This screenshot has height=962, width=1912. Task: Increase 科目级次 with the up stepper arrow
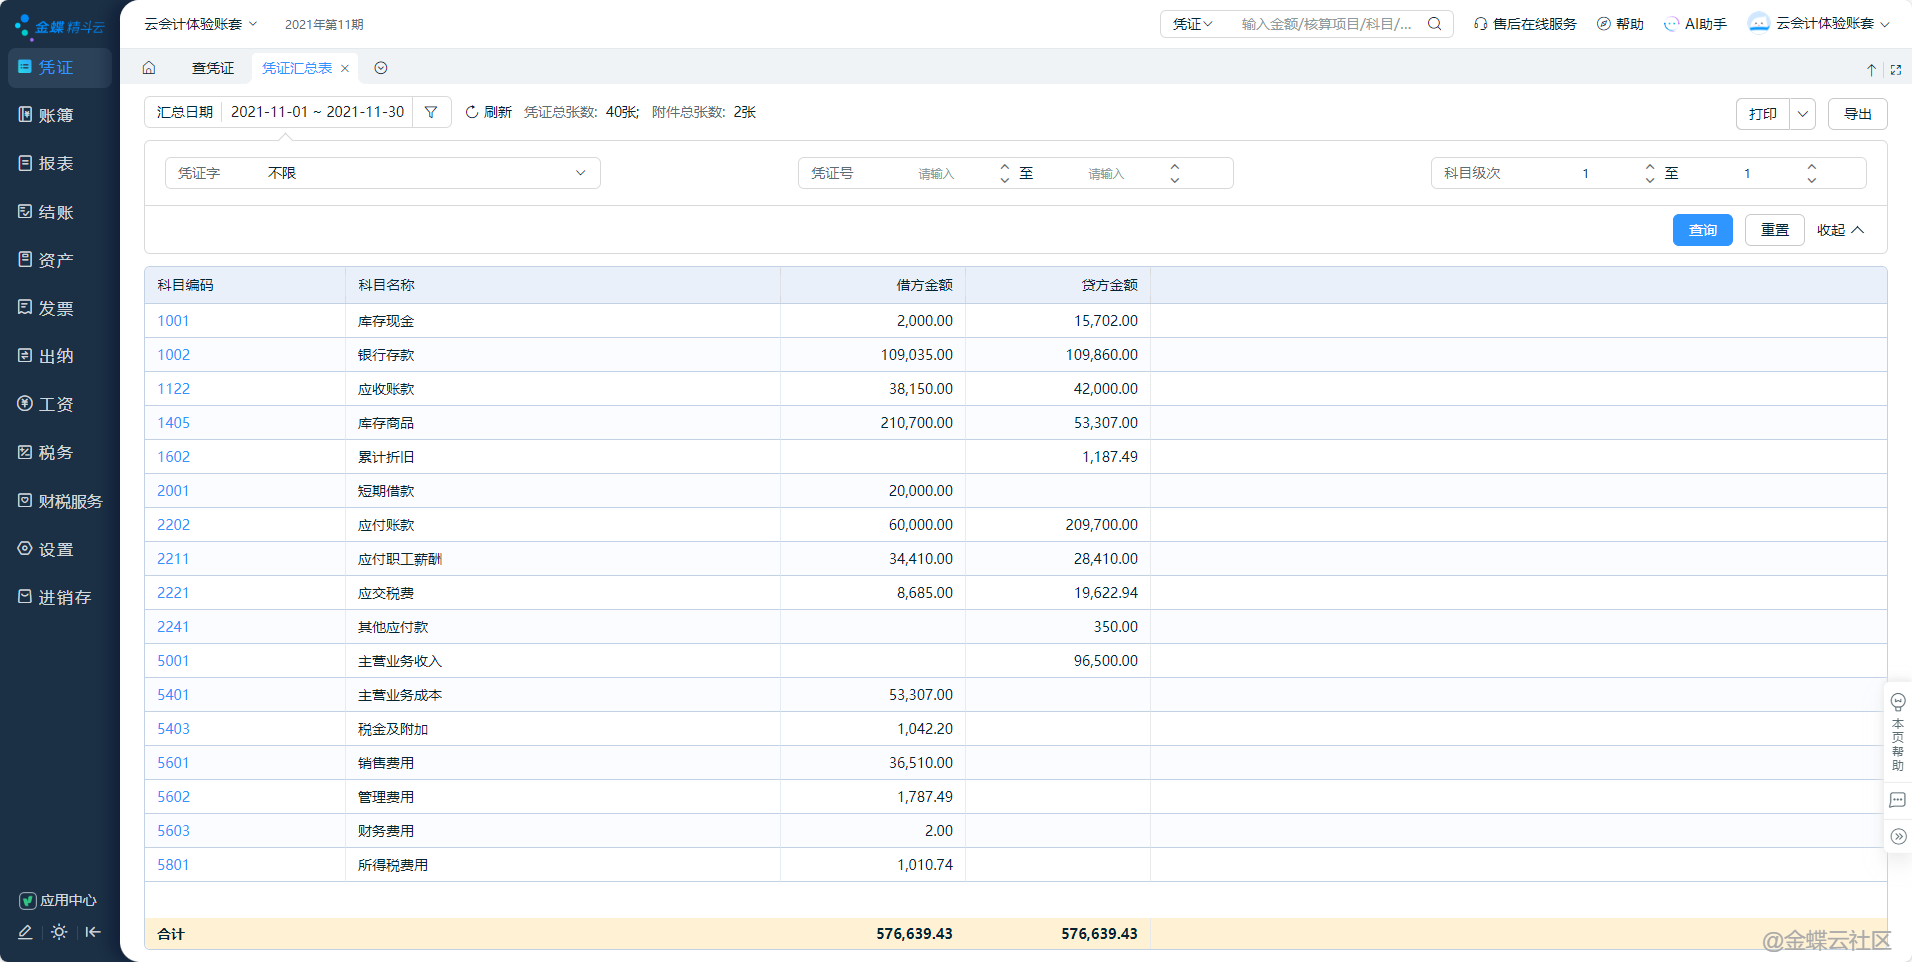click(x=1650, y=167)
